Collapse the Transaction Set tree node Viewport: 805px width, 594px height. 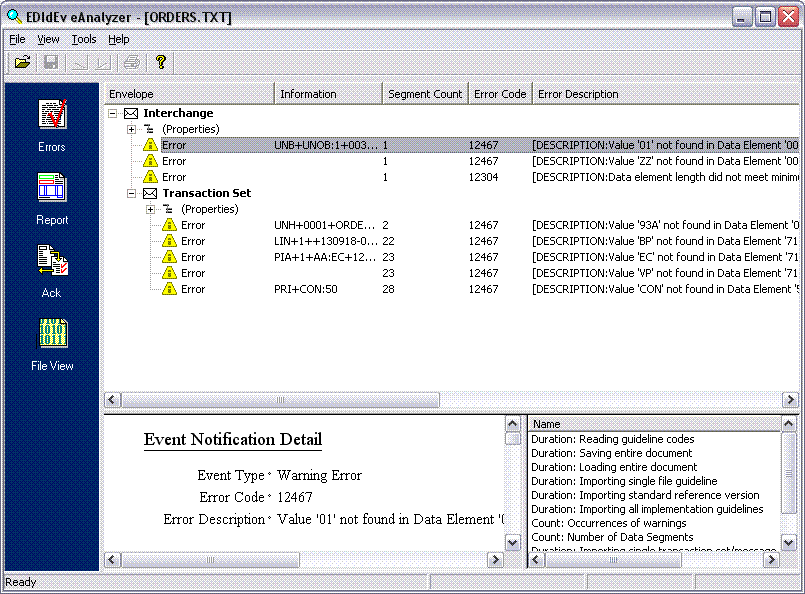coord(132,193)
